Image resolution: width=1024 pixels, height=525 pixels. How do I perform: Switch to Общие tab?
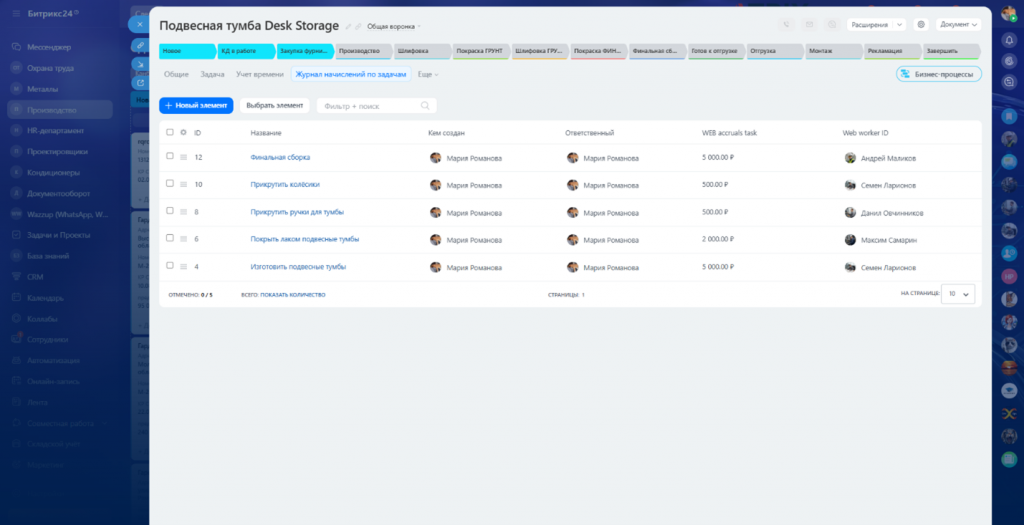click(176, 74)
